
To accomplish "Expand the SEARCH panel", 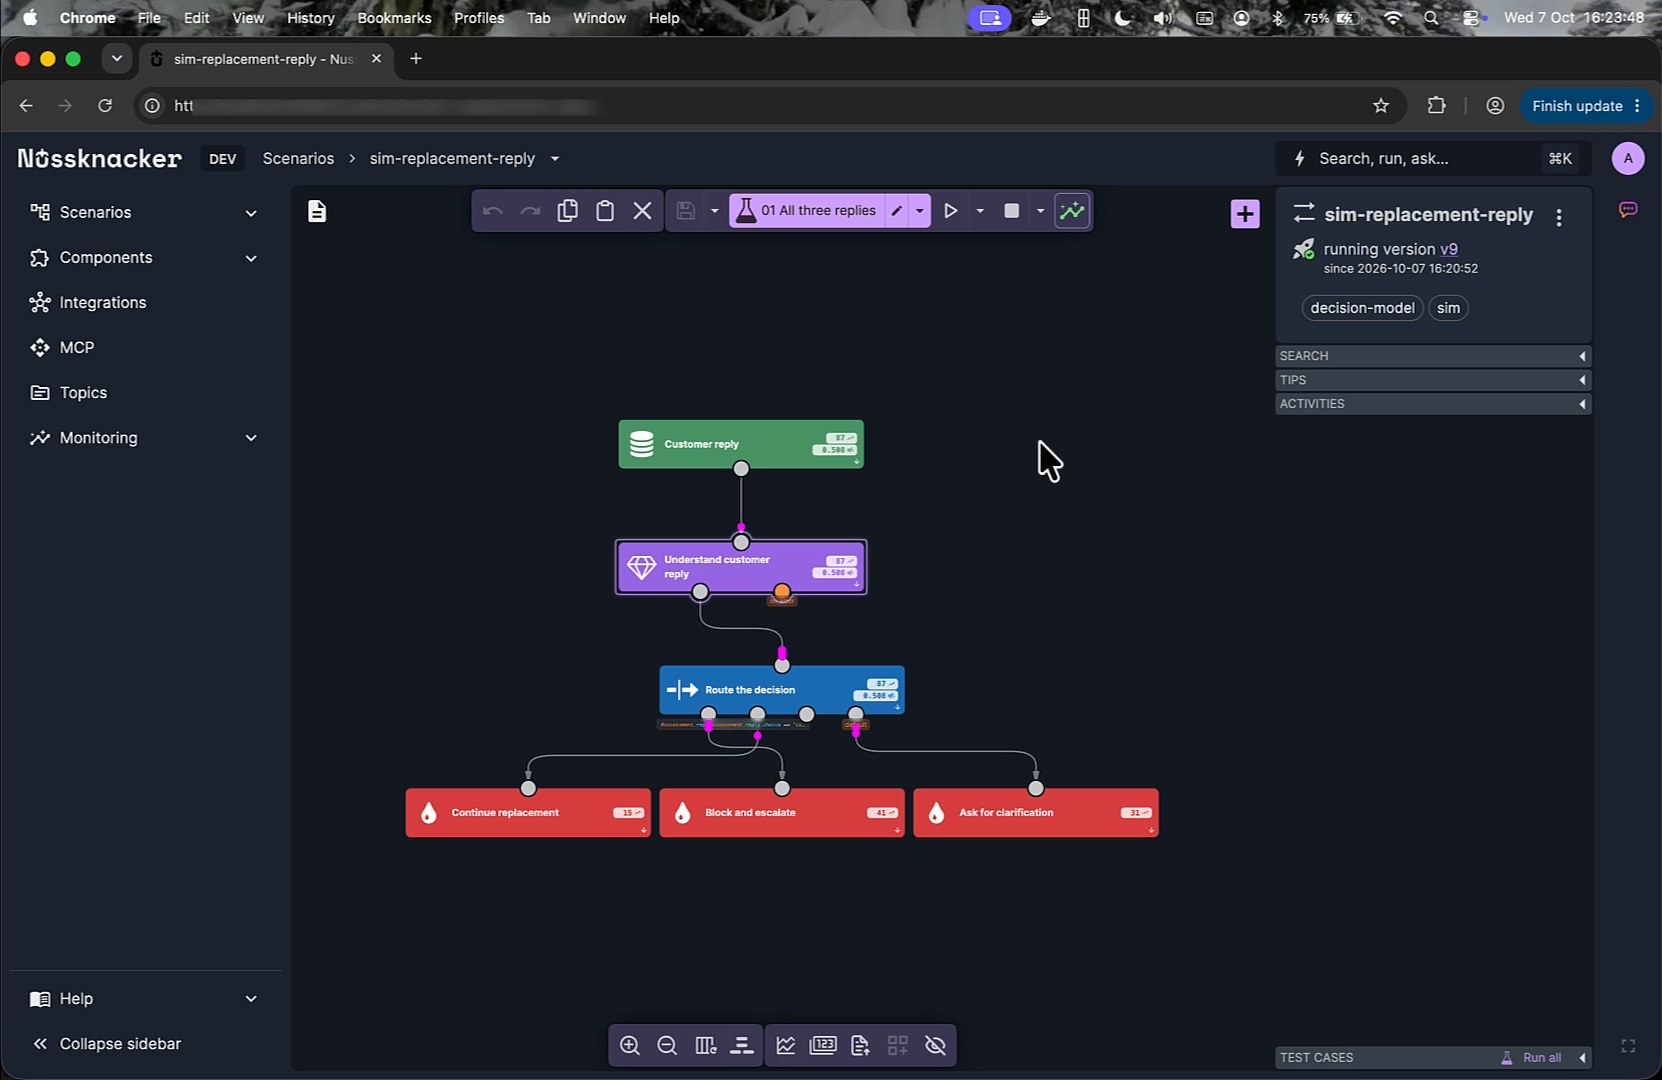I will [x=1433, y=356].
